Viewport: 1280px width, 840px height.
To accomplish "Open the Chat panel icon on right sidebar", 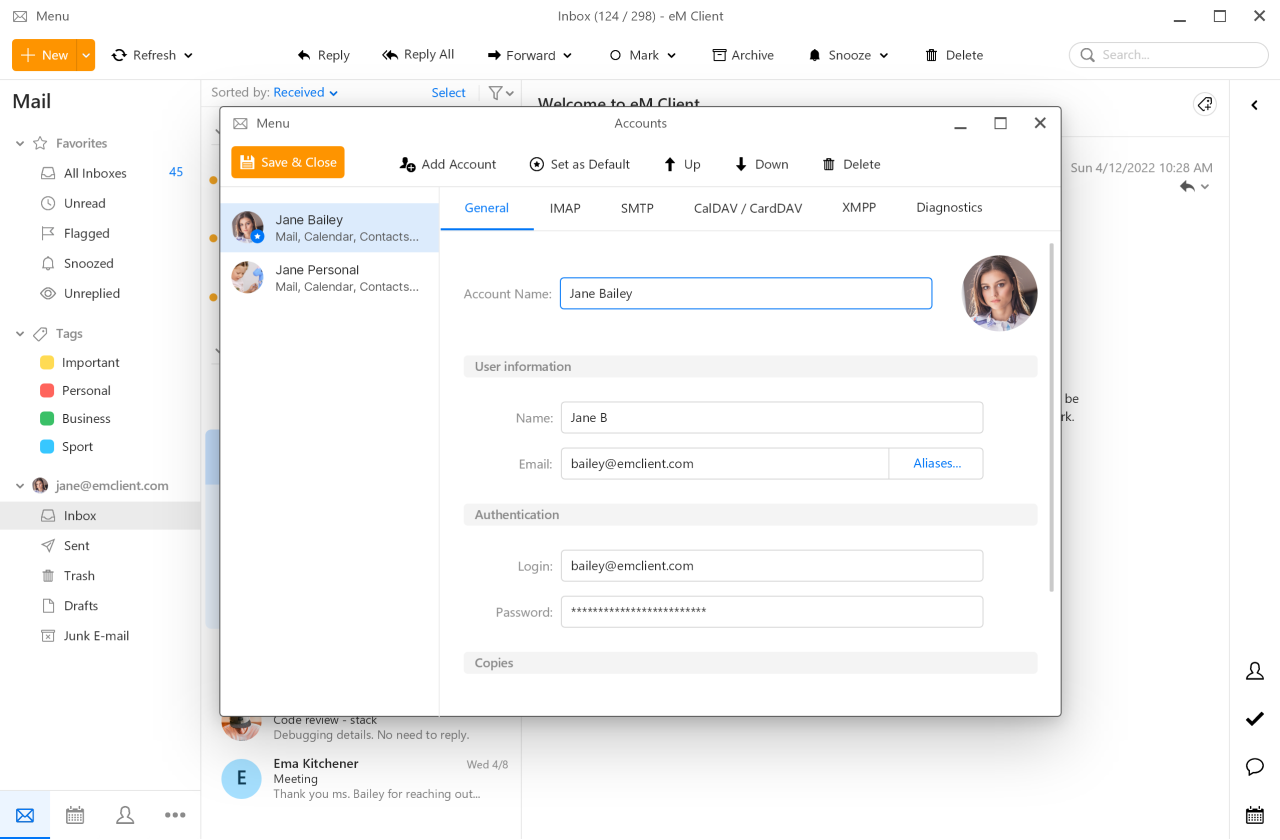I will pos(1255,767).
